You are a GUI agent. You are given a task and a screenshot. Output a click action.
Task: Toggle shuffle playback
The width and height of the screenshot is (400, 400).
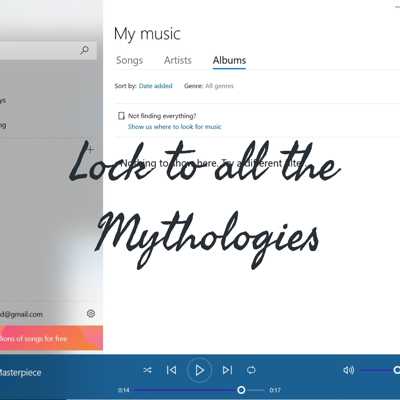(147, 370)
